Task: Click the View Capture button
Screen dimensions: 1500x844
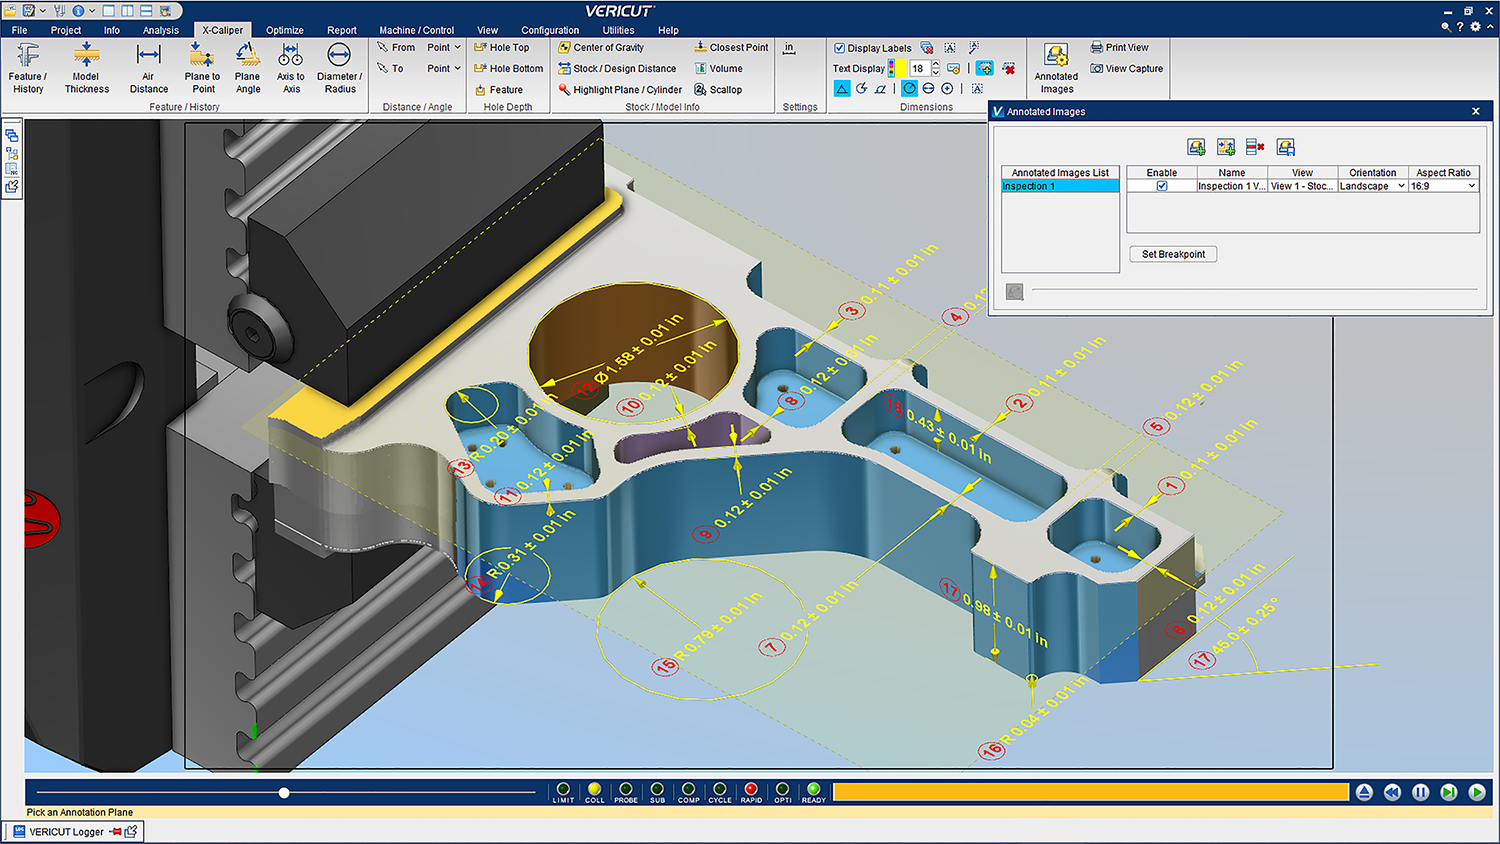Action: (1126, 69)
